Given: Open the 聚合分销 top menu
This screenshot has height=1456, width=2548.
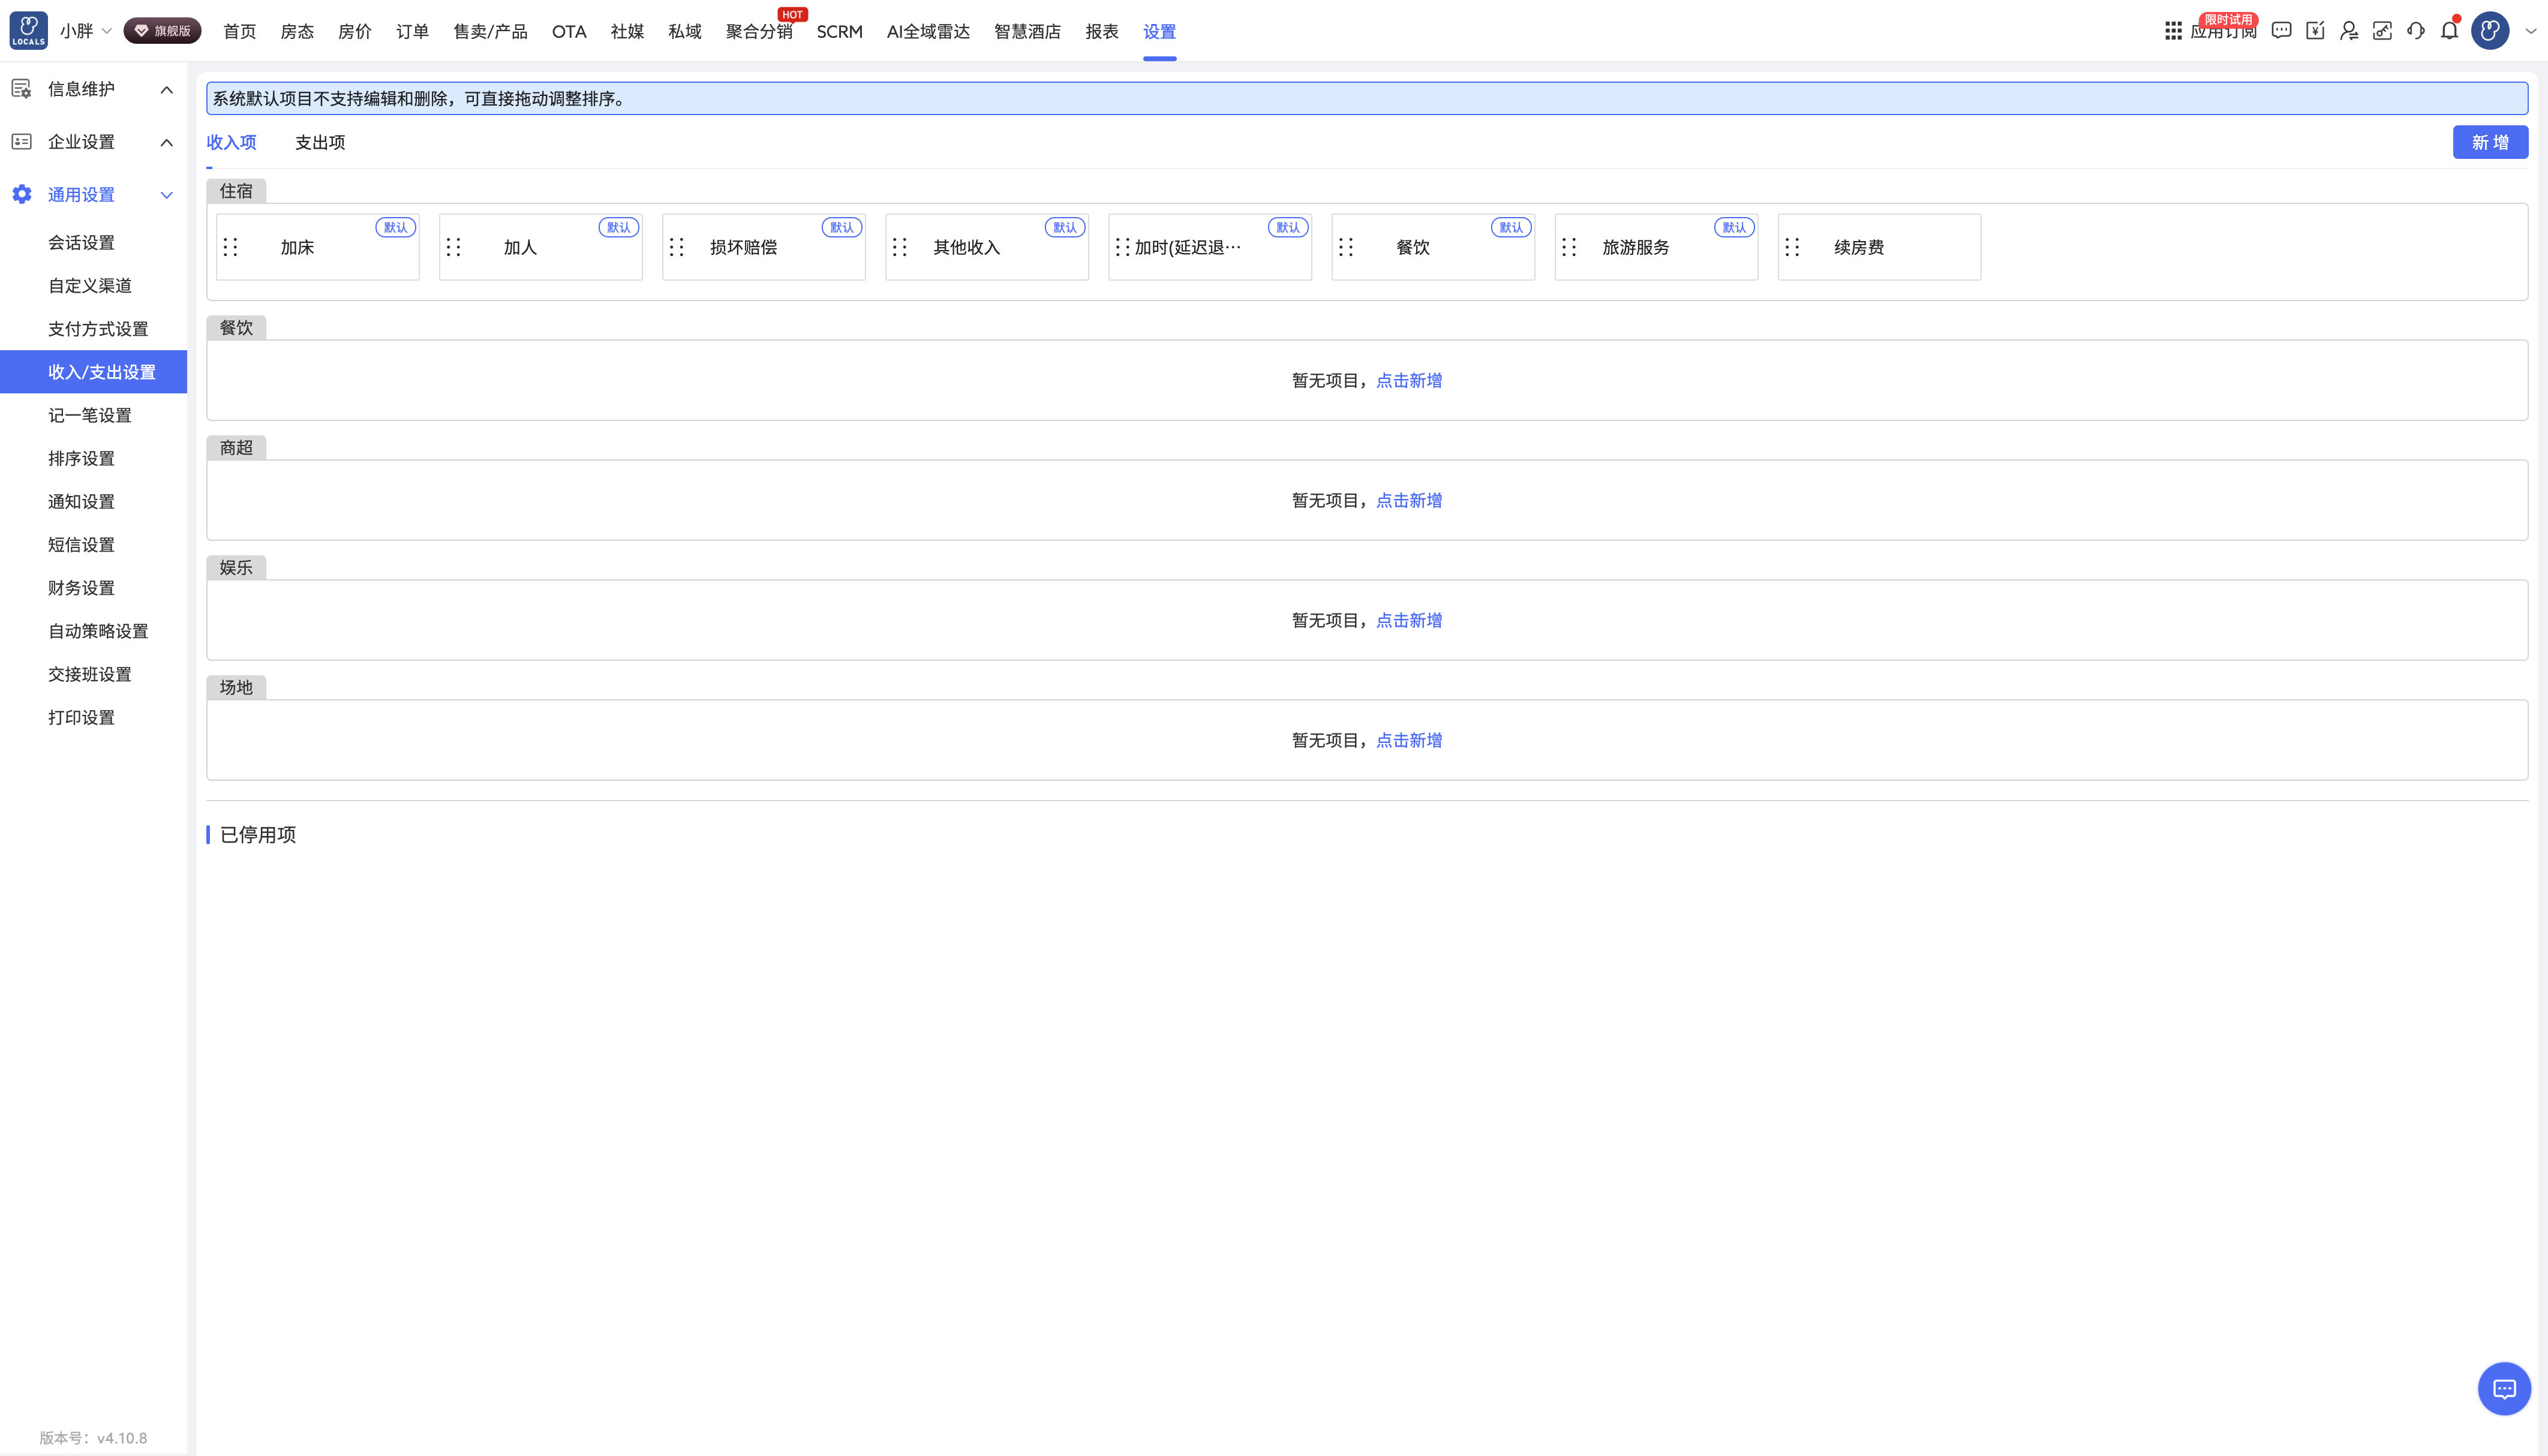Looking at the screenshot, I should click(x=759, y=31).
